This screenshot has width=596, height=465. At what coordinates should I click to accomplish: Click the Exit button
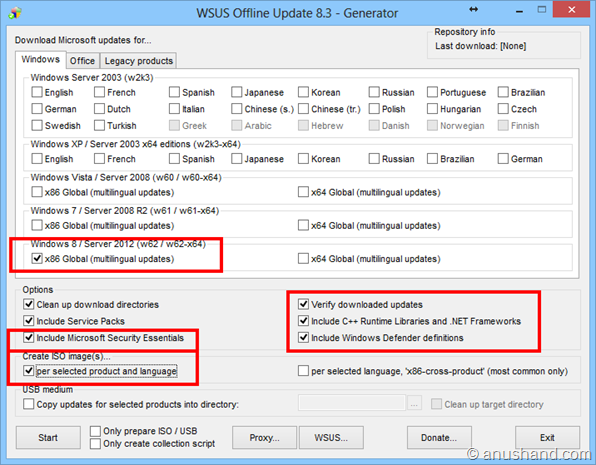(x=547, y=438)
